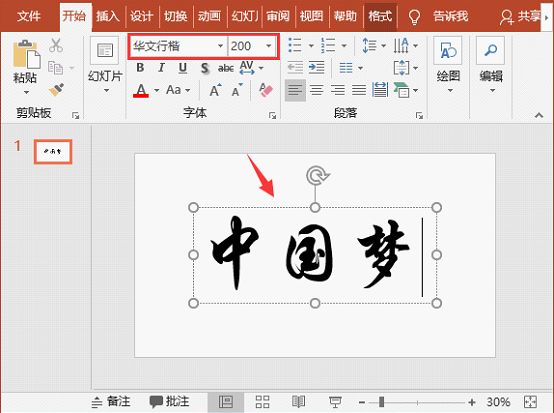
Task: Expand the font color dropdown arrow
Action: [x=156, y=90]
